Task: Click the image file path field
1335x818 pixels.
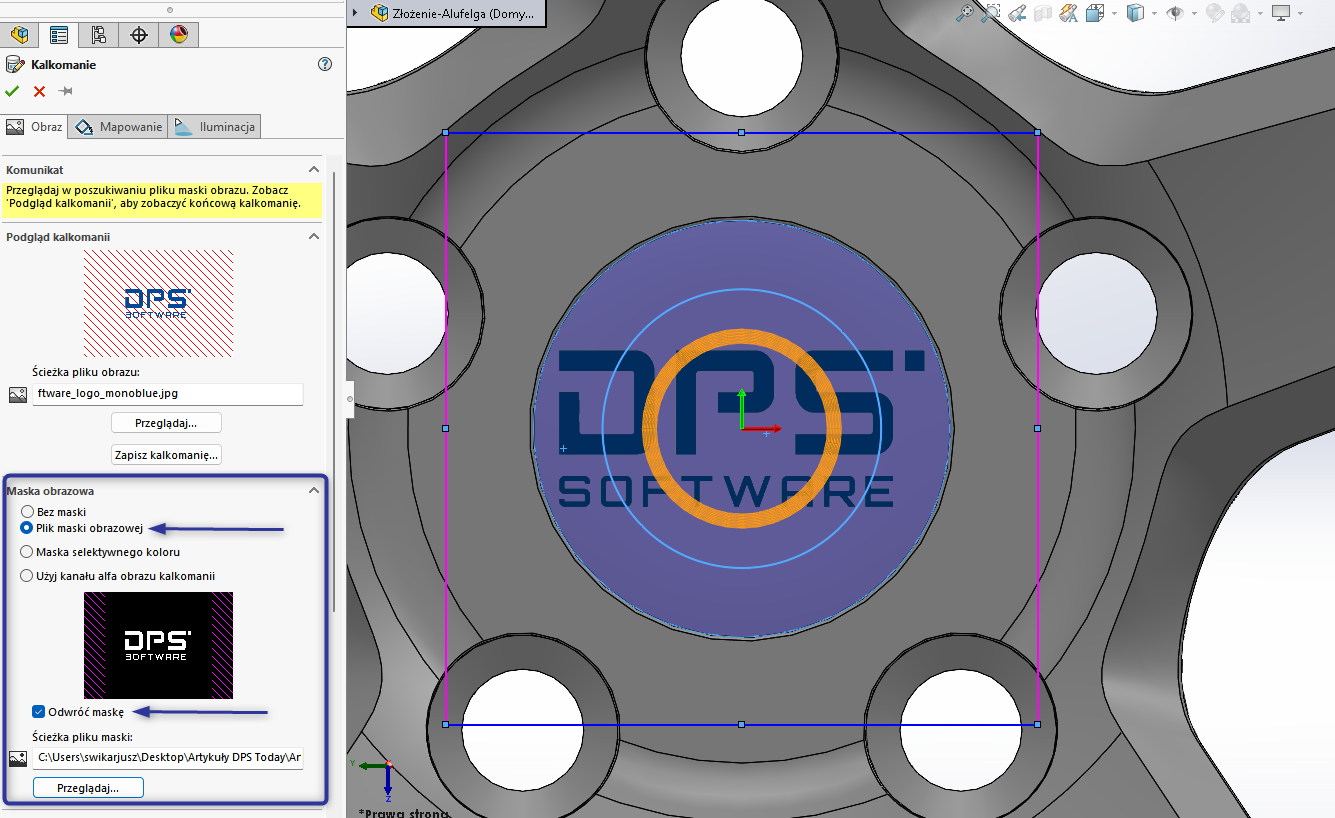Action: coord(166,394)
